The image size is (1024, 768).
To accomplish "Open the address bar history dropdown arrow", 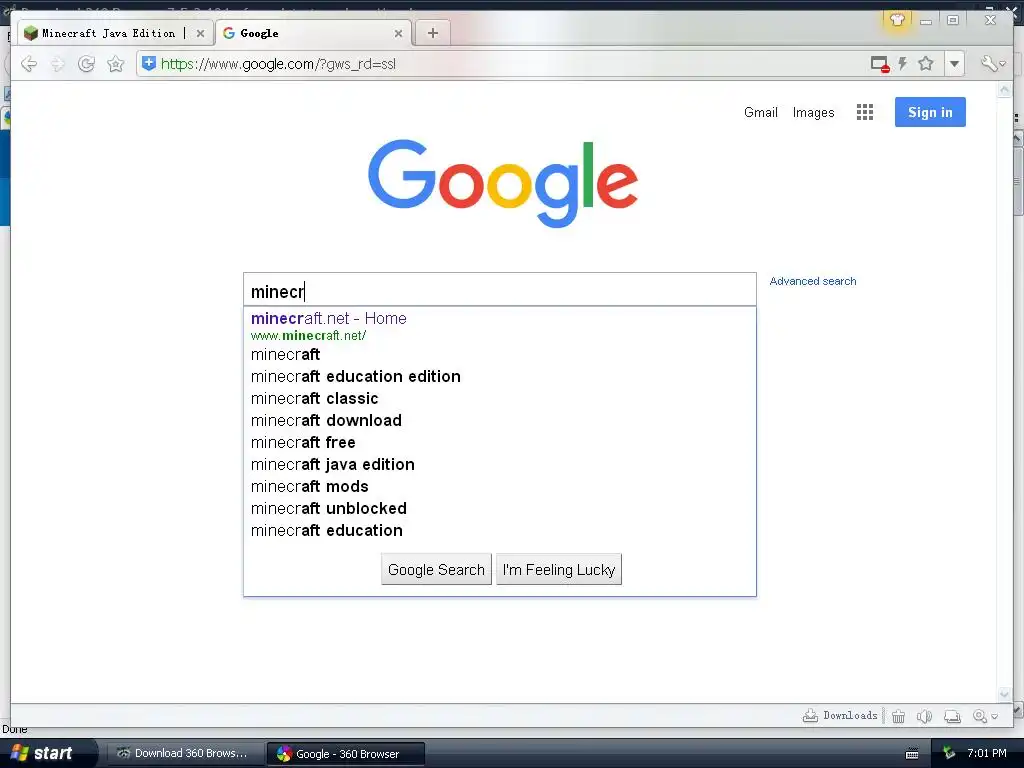I will click(955, 63).
